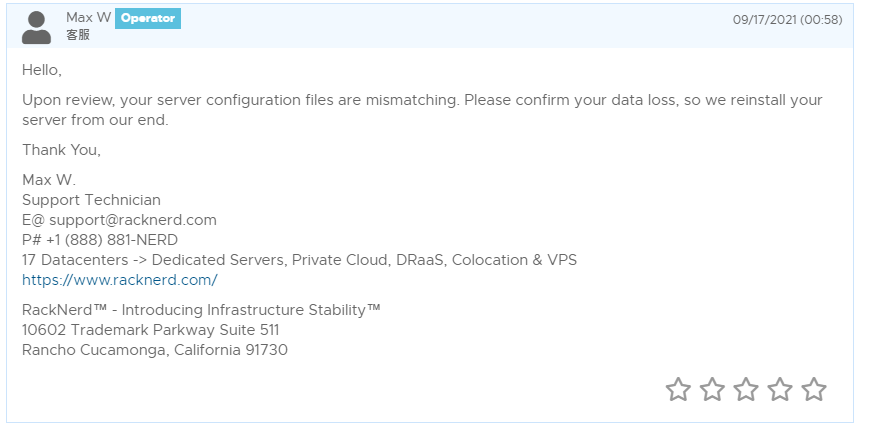Give a three-star rating
Screen dimensions: 880x427
746,389
